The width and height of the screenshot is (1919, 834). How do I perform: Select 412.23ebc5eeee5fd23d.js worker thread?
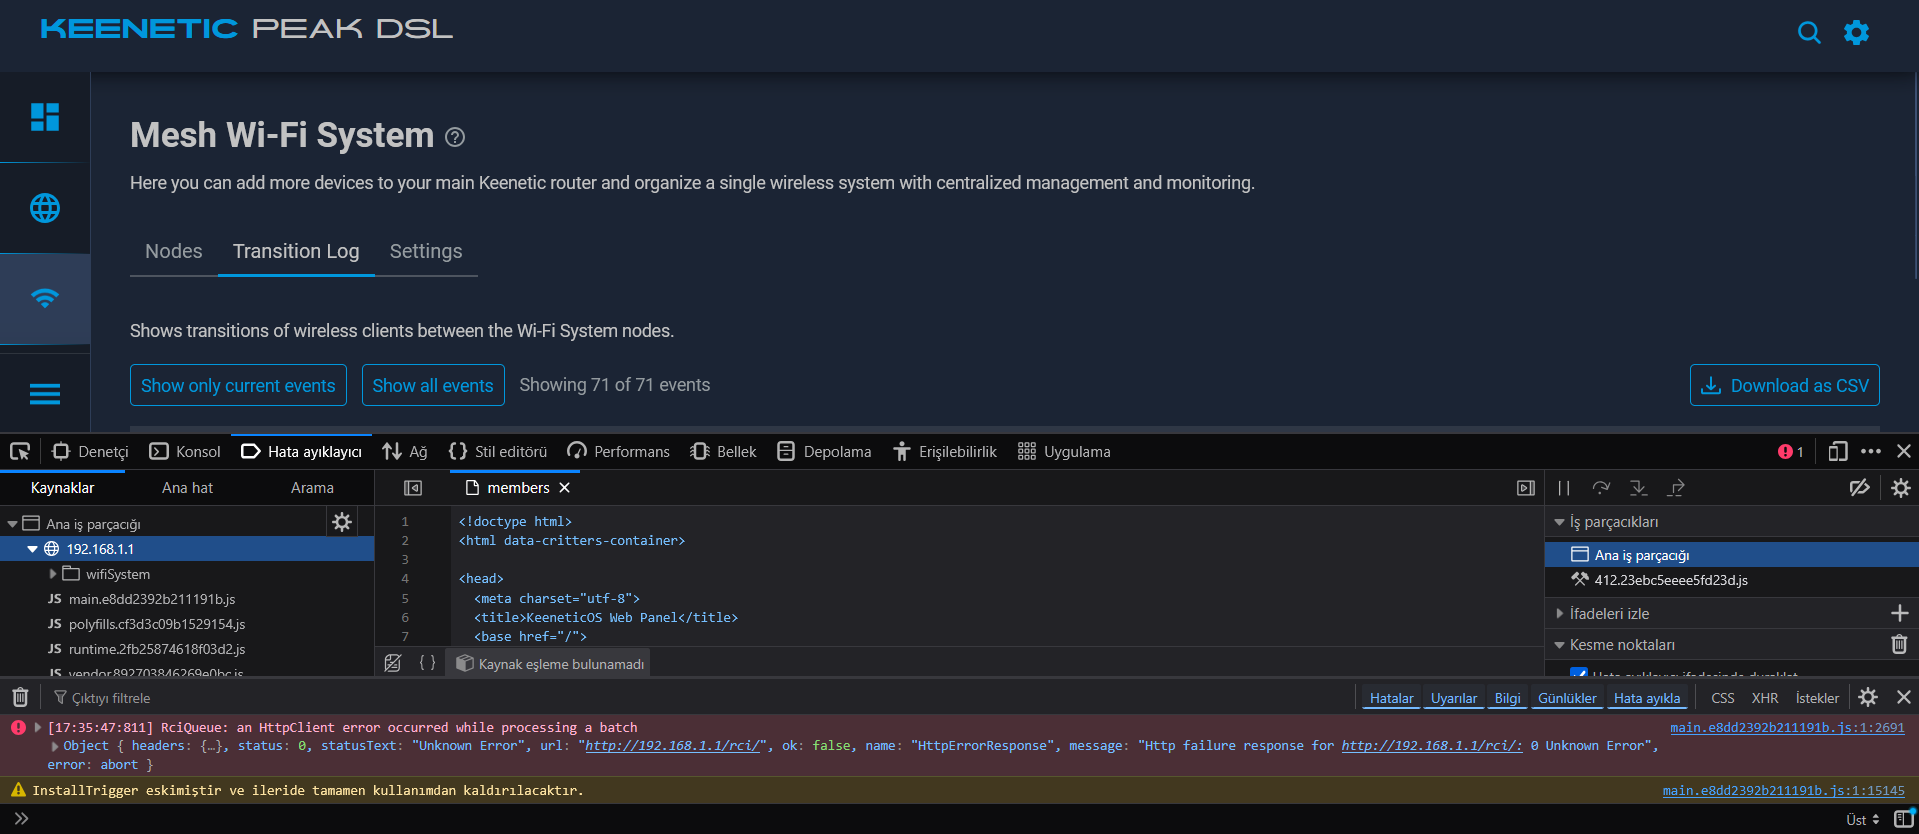tap(1670, 580)
